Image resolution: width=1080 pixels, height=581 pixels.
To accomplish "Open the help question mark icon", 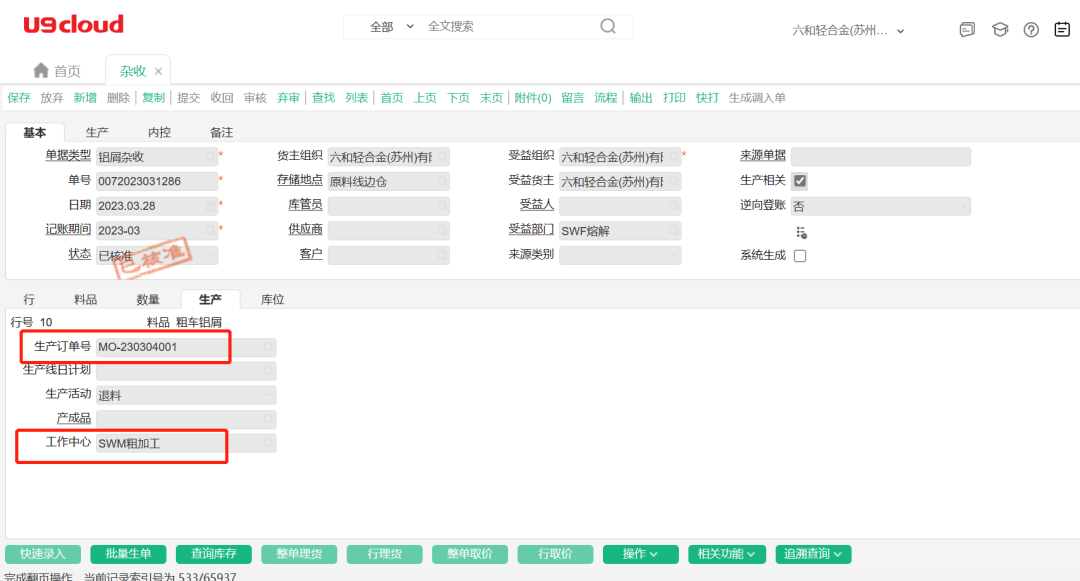I will (x=1031, y=30).
